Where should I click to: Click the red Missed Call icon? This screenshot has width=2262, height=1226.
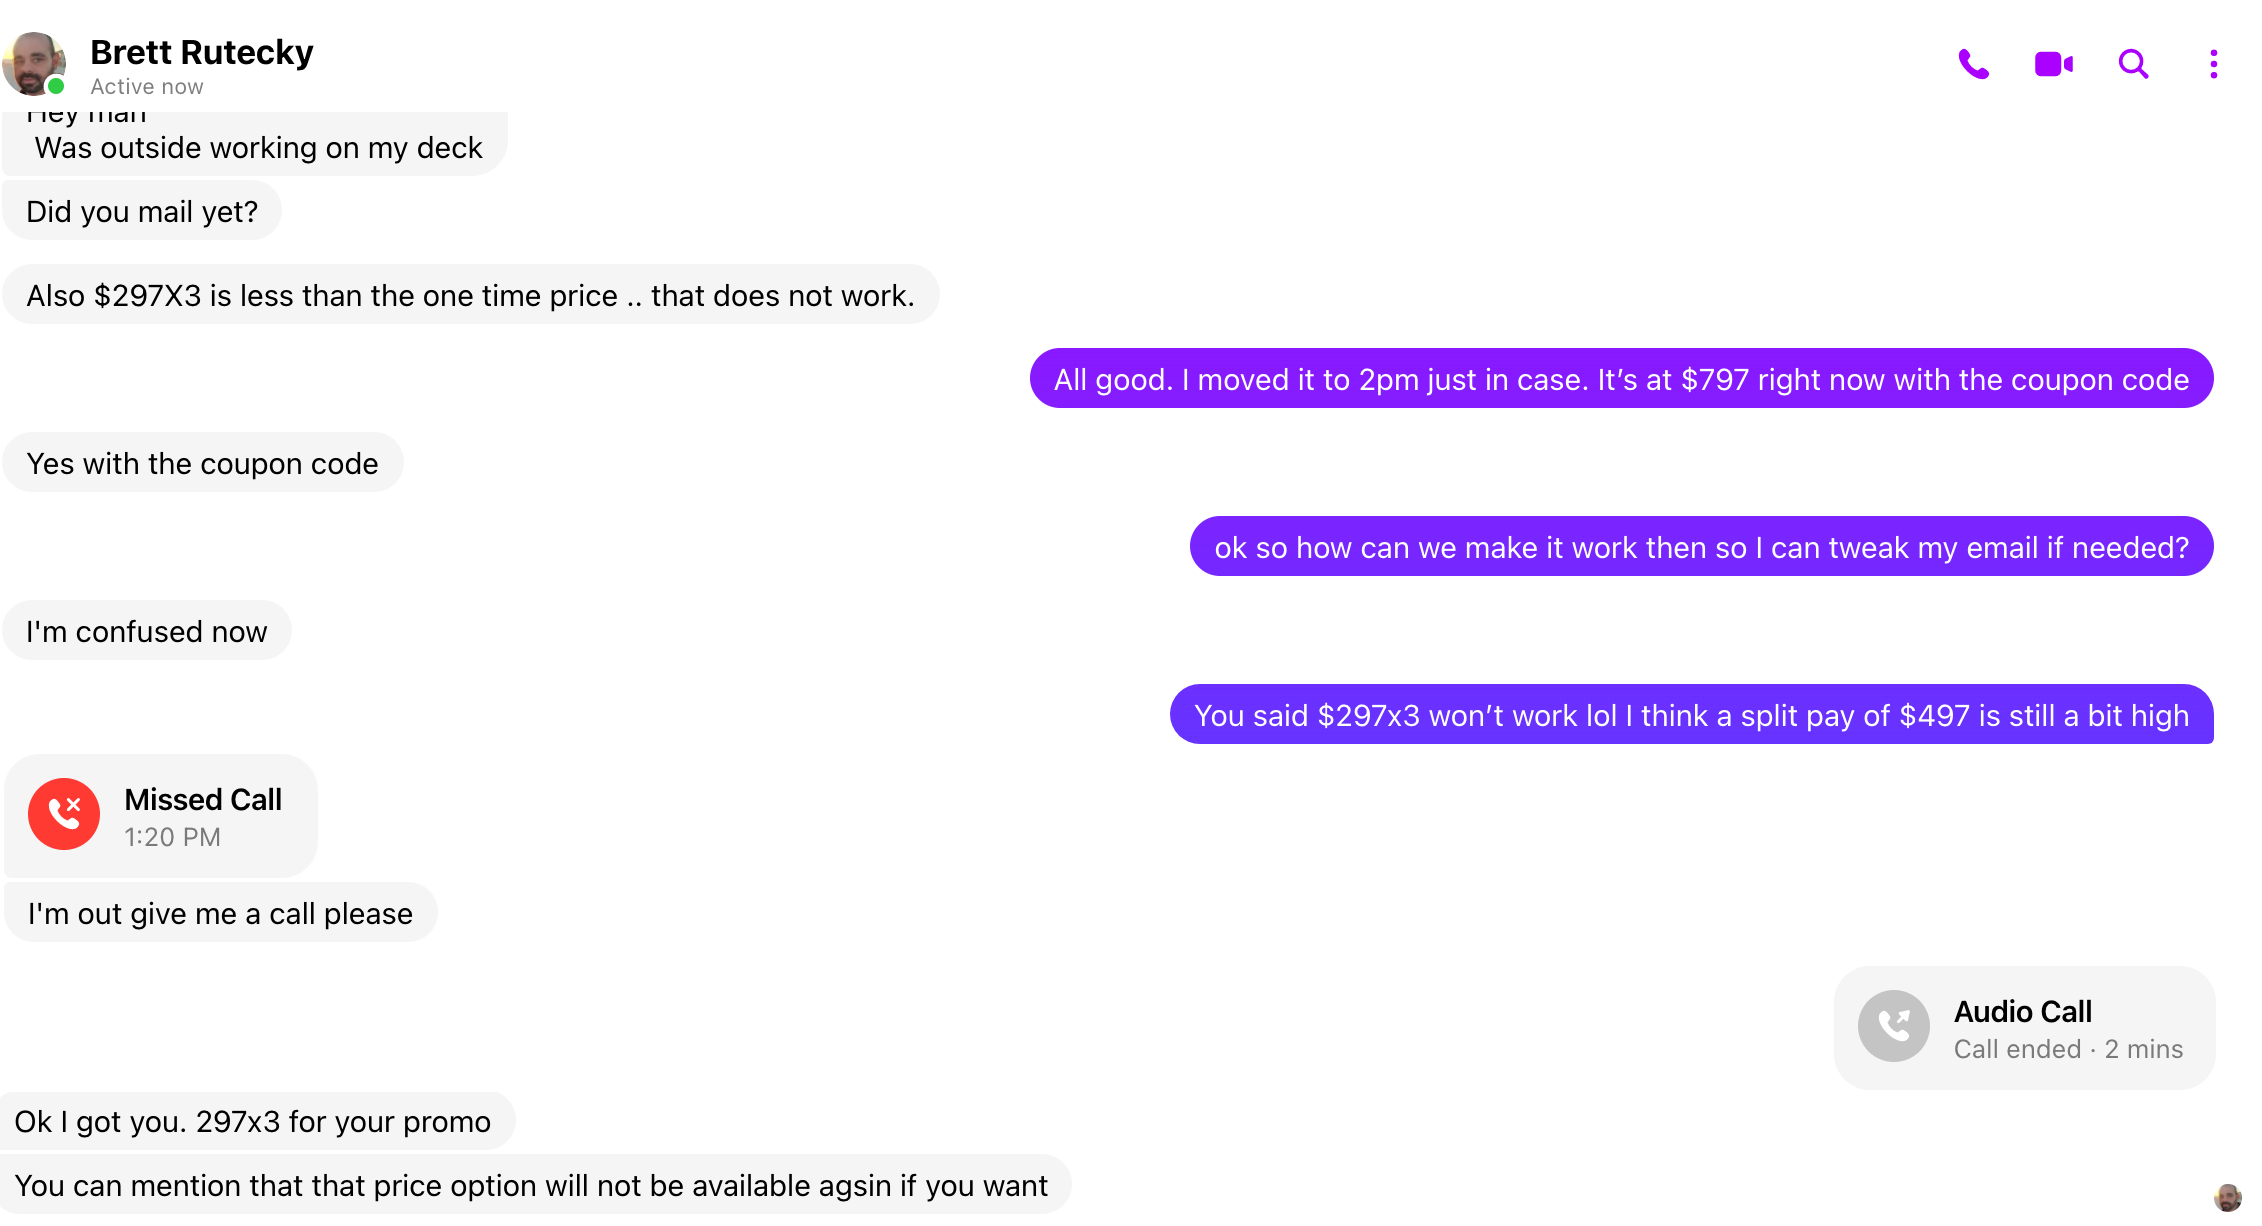click(x=64, y=814)
